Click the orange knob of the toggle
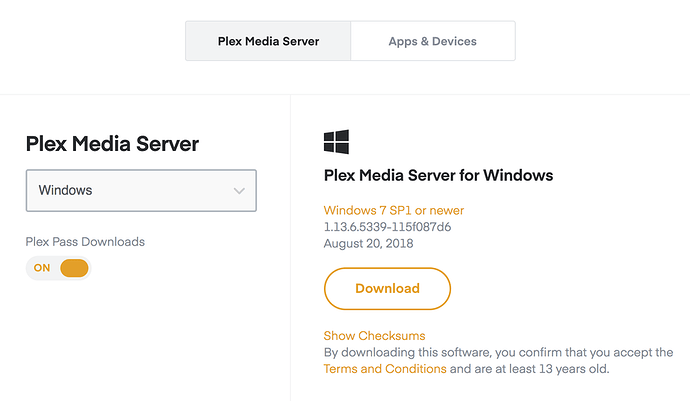 tap(74, 268)
